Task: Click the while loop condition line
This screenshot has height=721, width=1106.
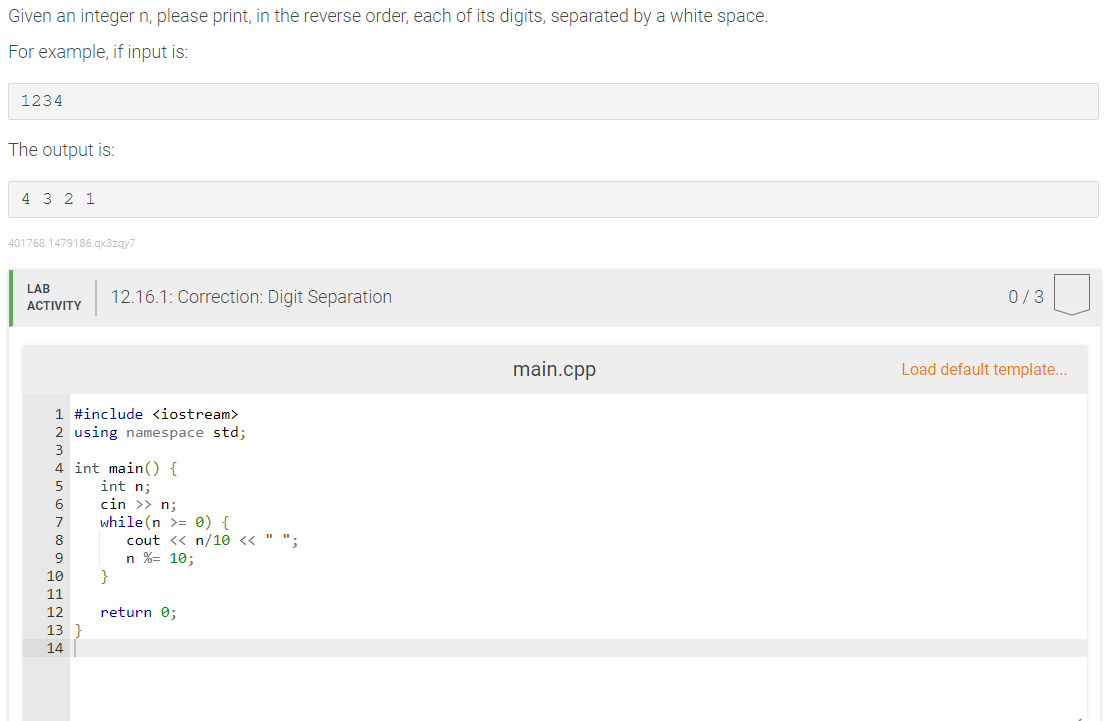Action: 165,522
